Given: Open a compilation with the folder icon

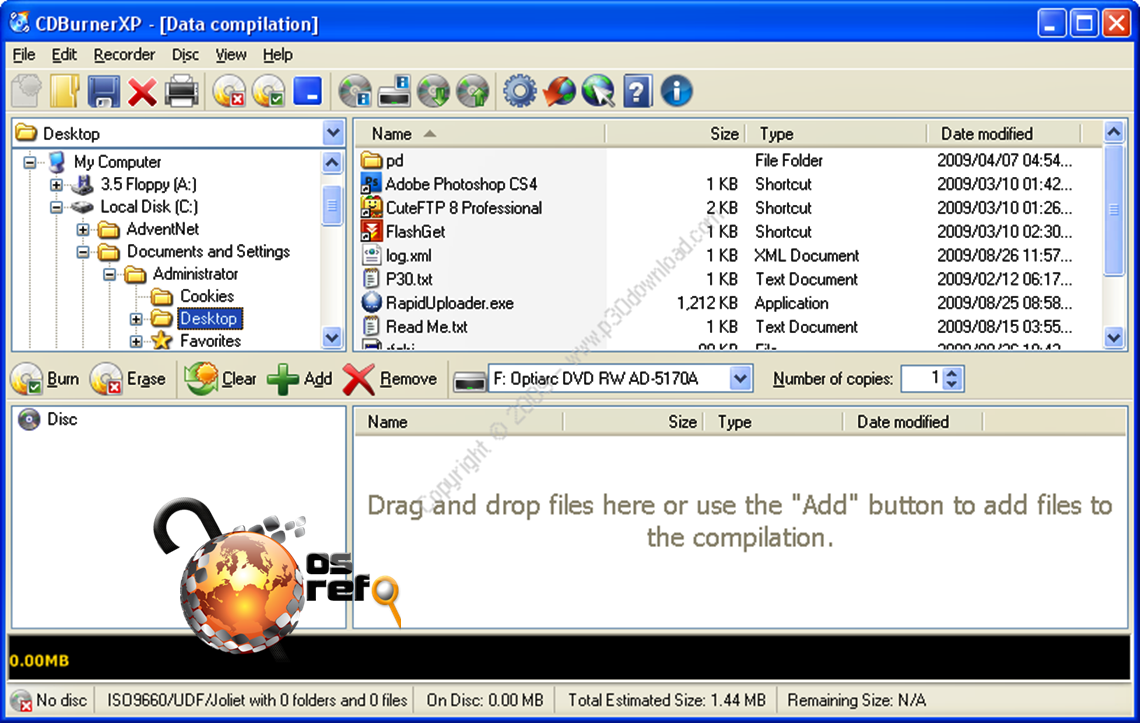Looking at the screenshot, I should point(65,92).
